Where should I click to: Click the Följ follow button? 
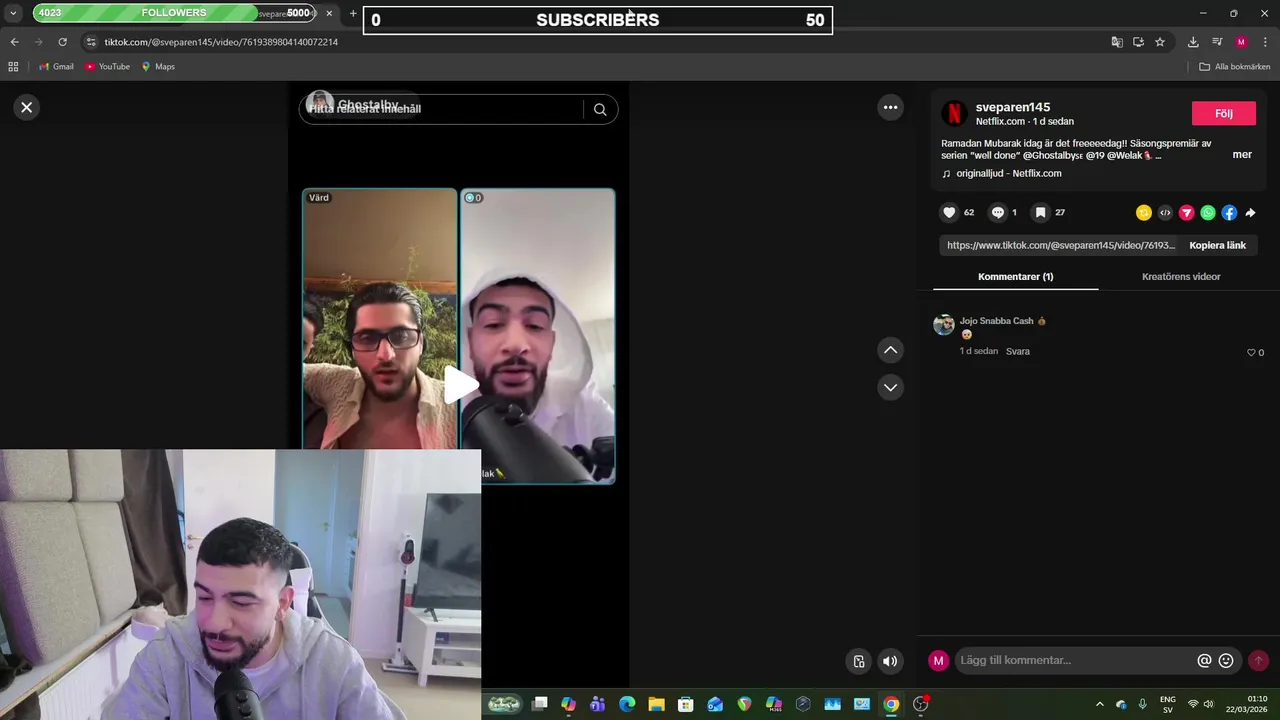[x=1224, y=113]
